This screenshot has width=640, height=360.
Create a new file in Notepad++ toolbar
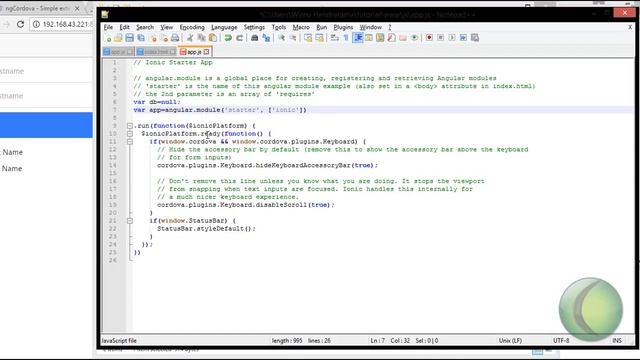108,38
